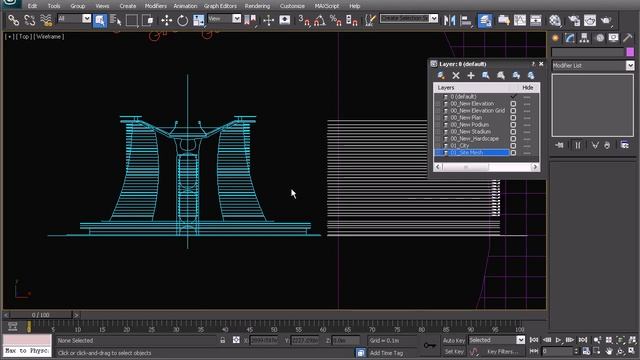The width and height of the screenshot is (640, 360).
Task: Click the Render Production teapot icon
Action: click(x=606, y=20)
